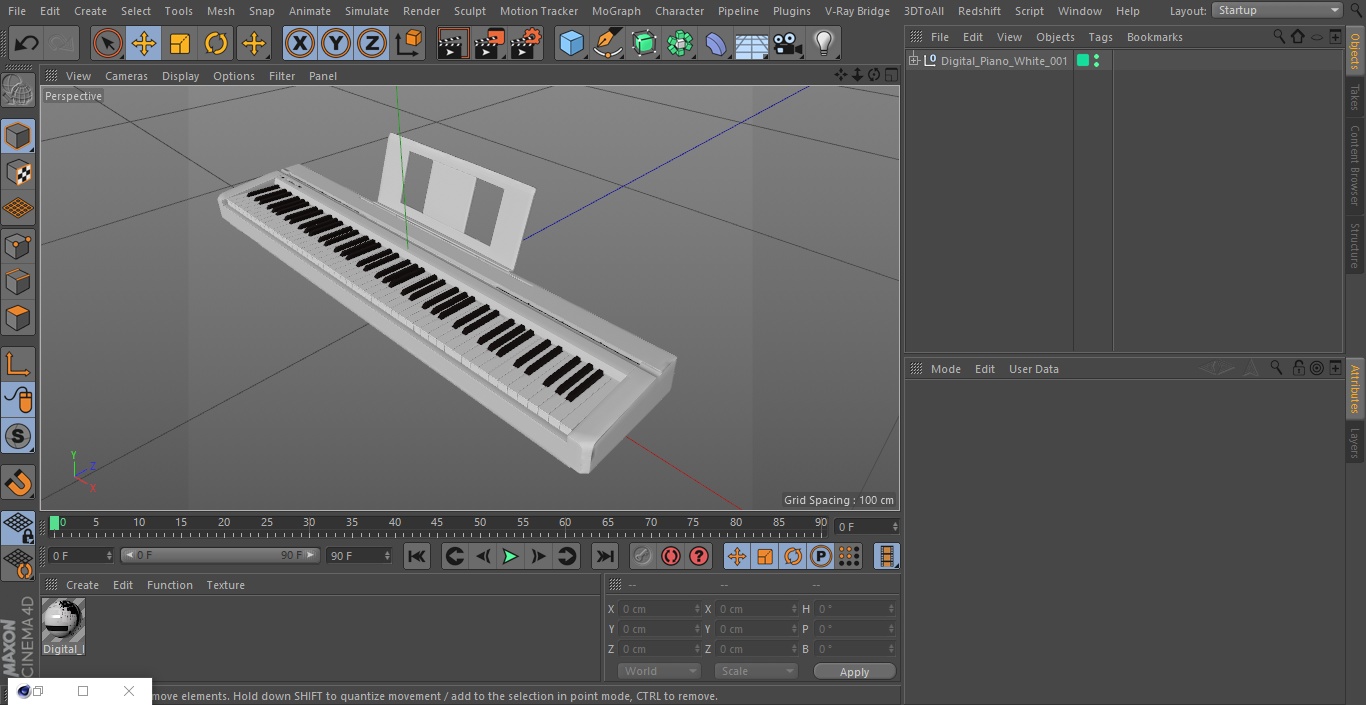Open the Deformer bend icon
Viewport: 1366px width, 705px height.
[716, 44]
